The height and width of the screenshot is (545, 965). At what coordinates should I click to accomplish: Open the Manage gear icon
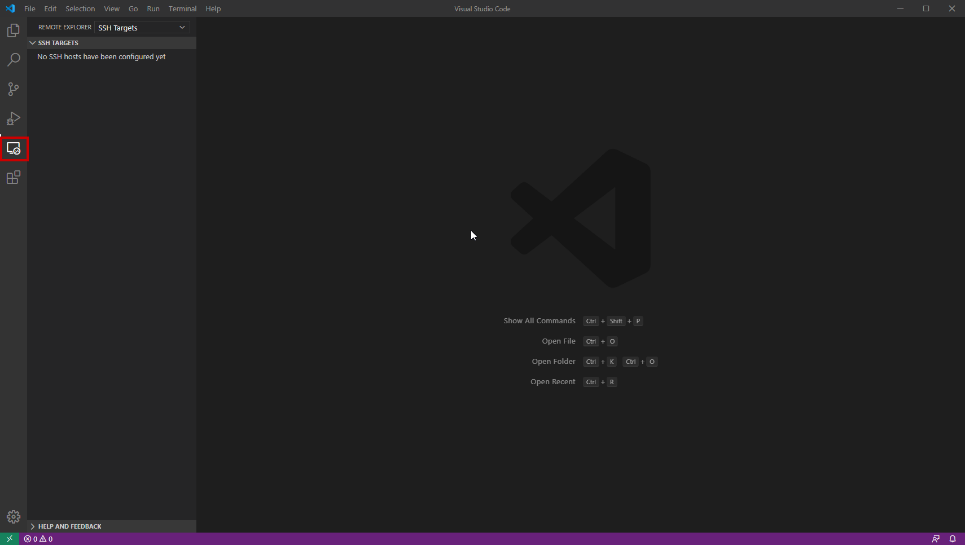13,517
